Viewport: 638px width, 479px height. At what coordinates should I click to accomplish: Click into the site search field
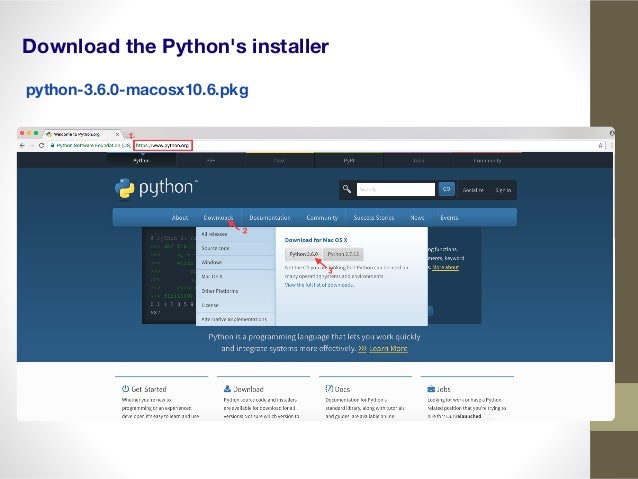click(395, 190)
